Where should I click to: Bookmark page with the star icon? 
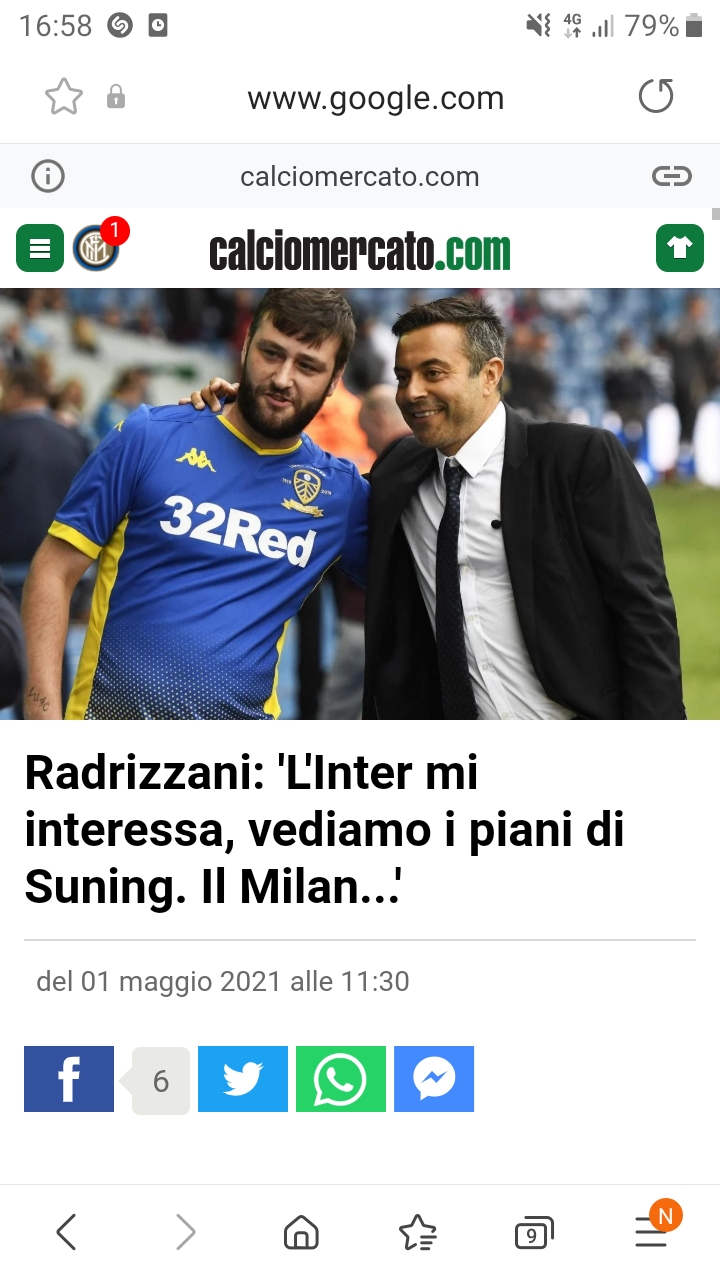click(x=64, y=97)
